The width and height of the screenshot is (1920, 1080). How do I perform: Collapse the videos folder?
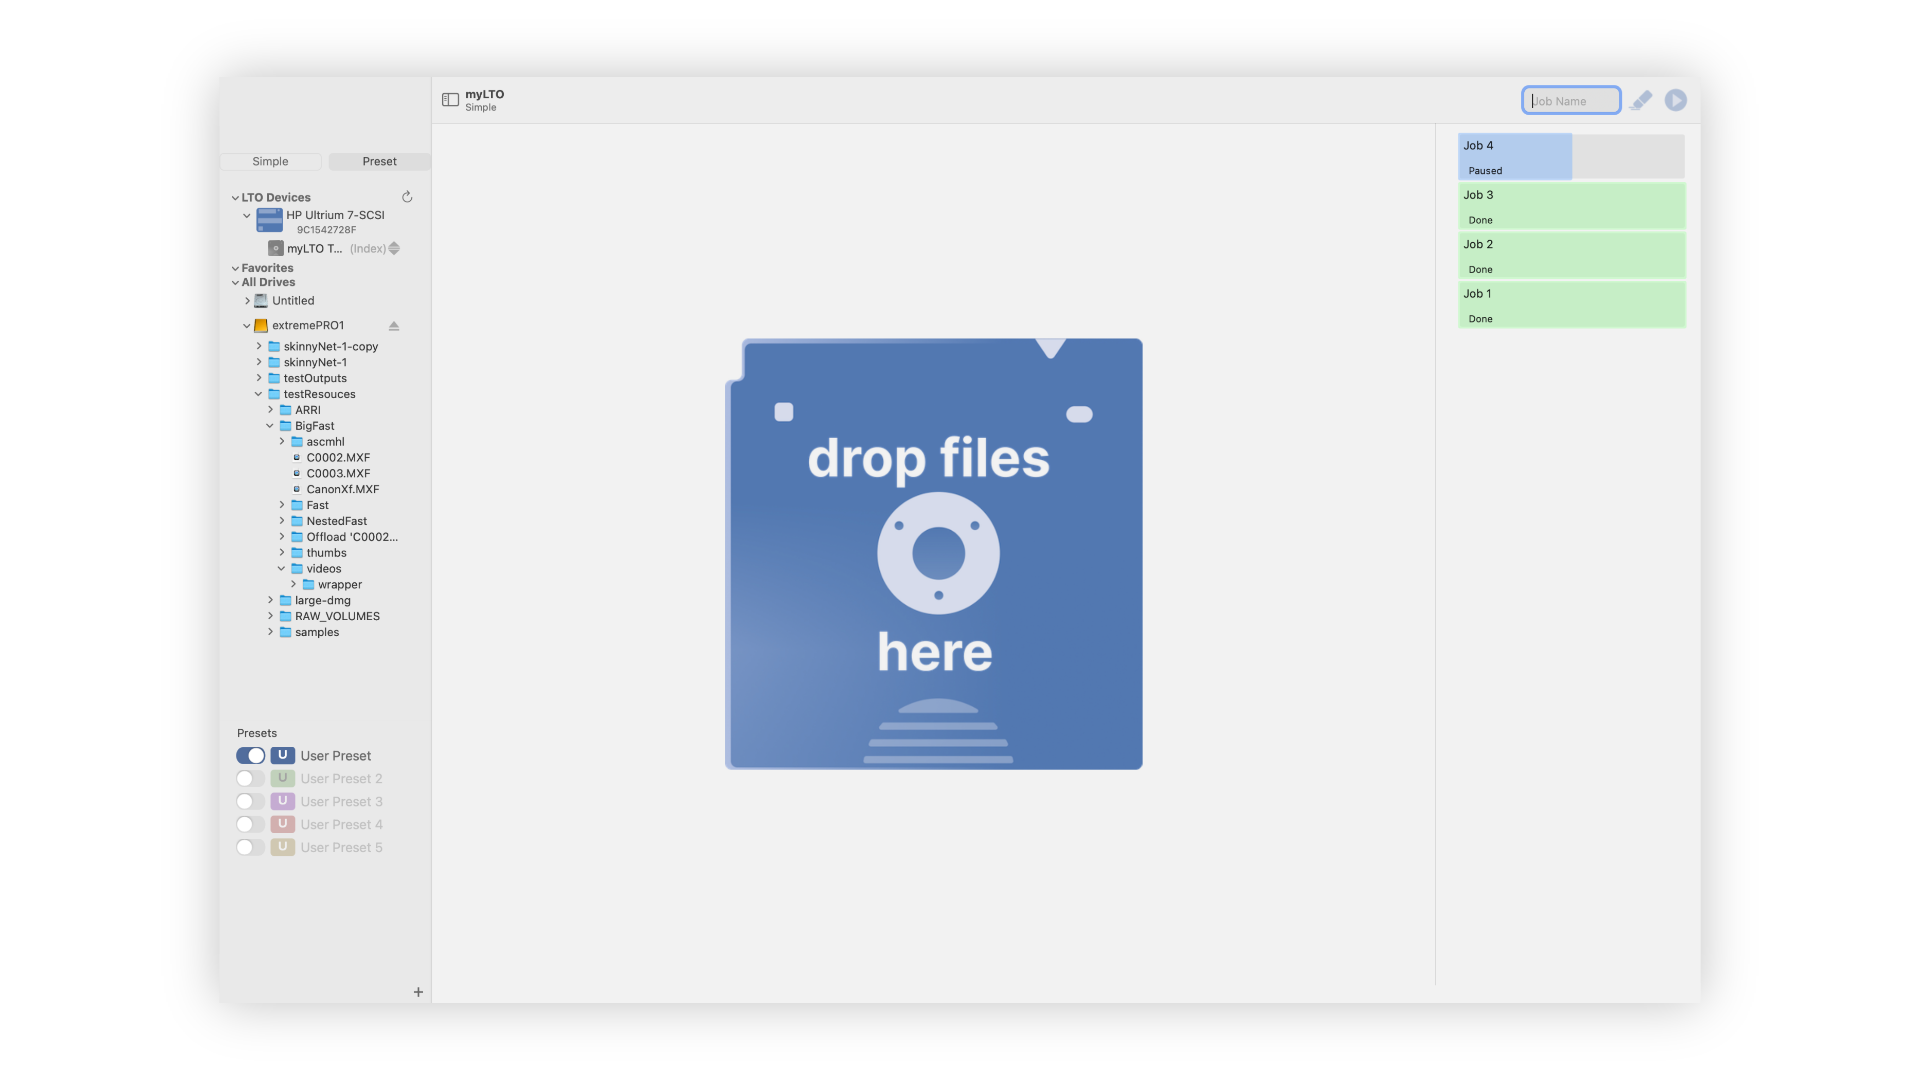281,568
